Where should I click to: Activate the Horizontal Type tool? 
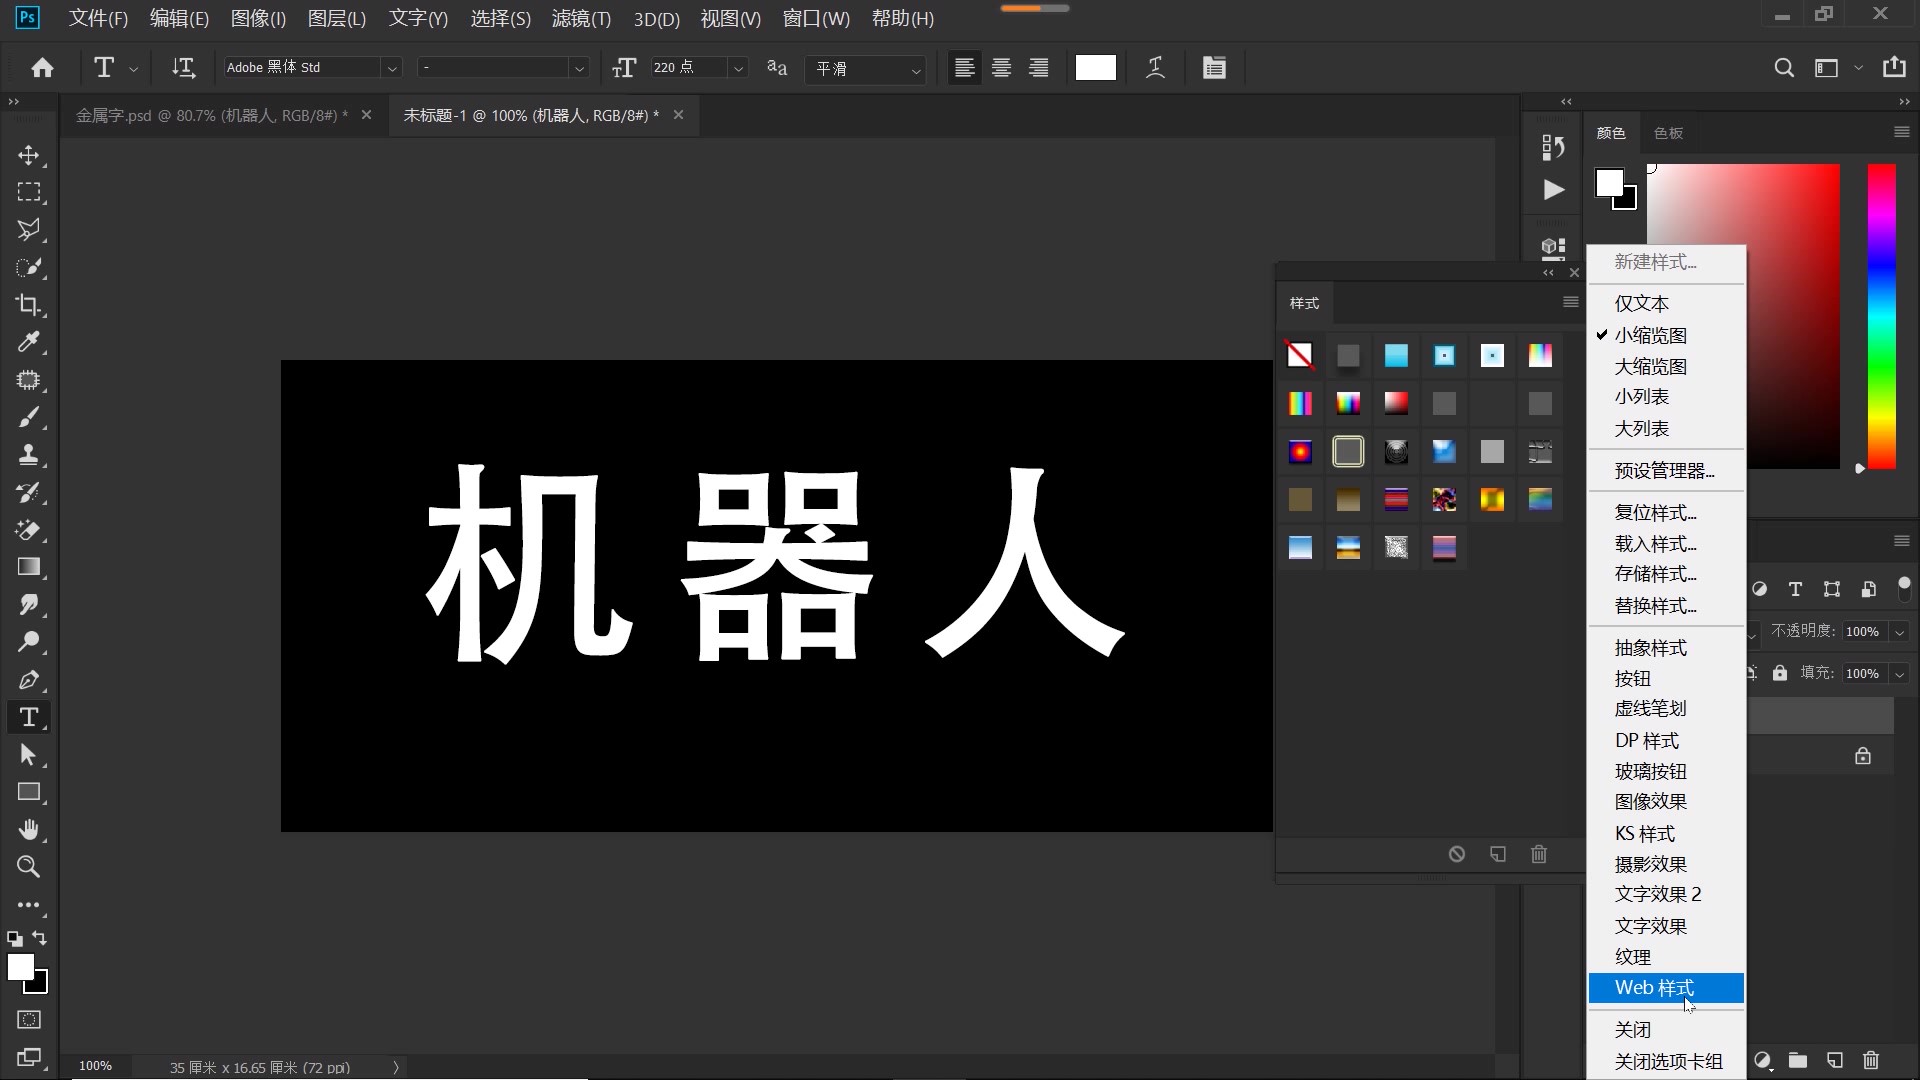click(29, 717)
